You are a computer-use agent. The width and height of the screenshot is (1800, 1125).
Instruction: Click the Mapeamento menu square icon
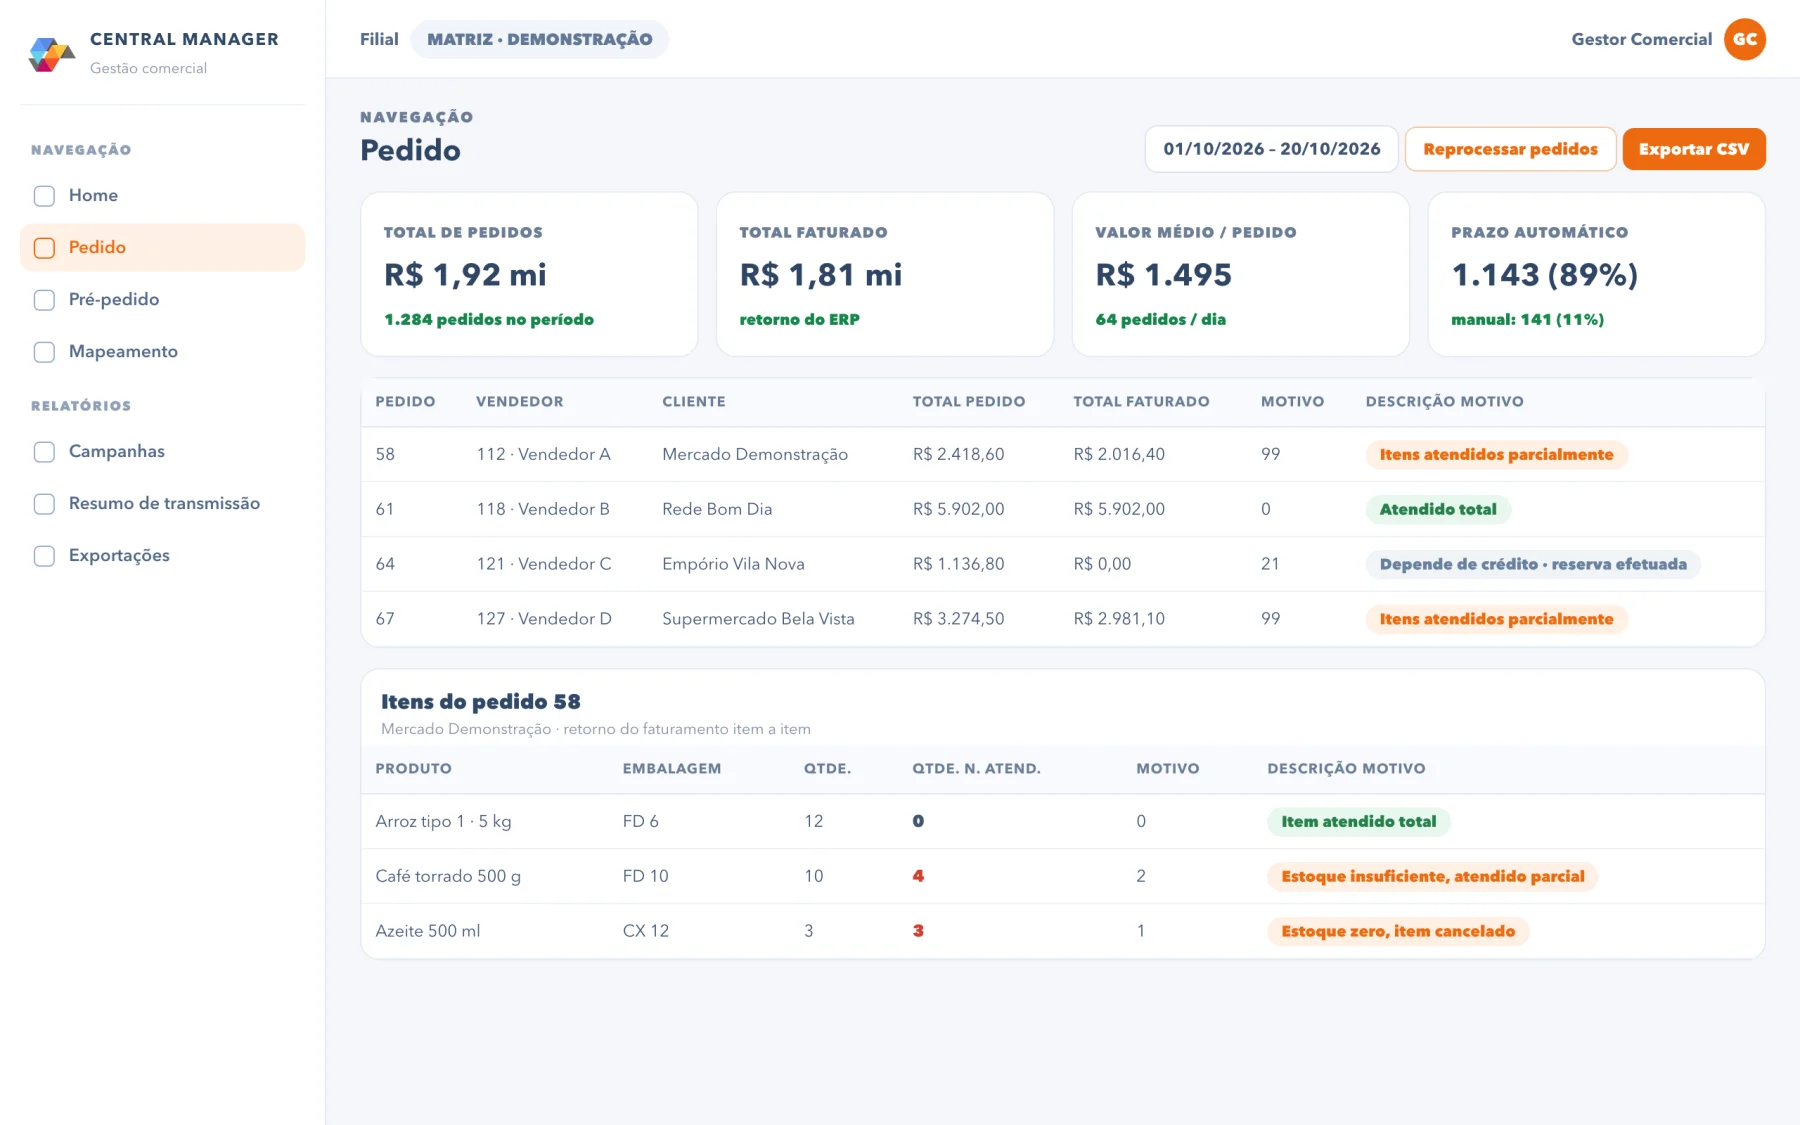click(44, 352)
